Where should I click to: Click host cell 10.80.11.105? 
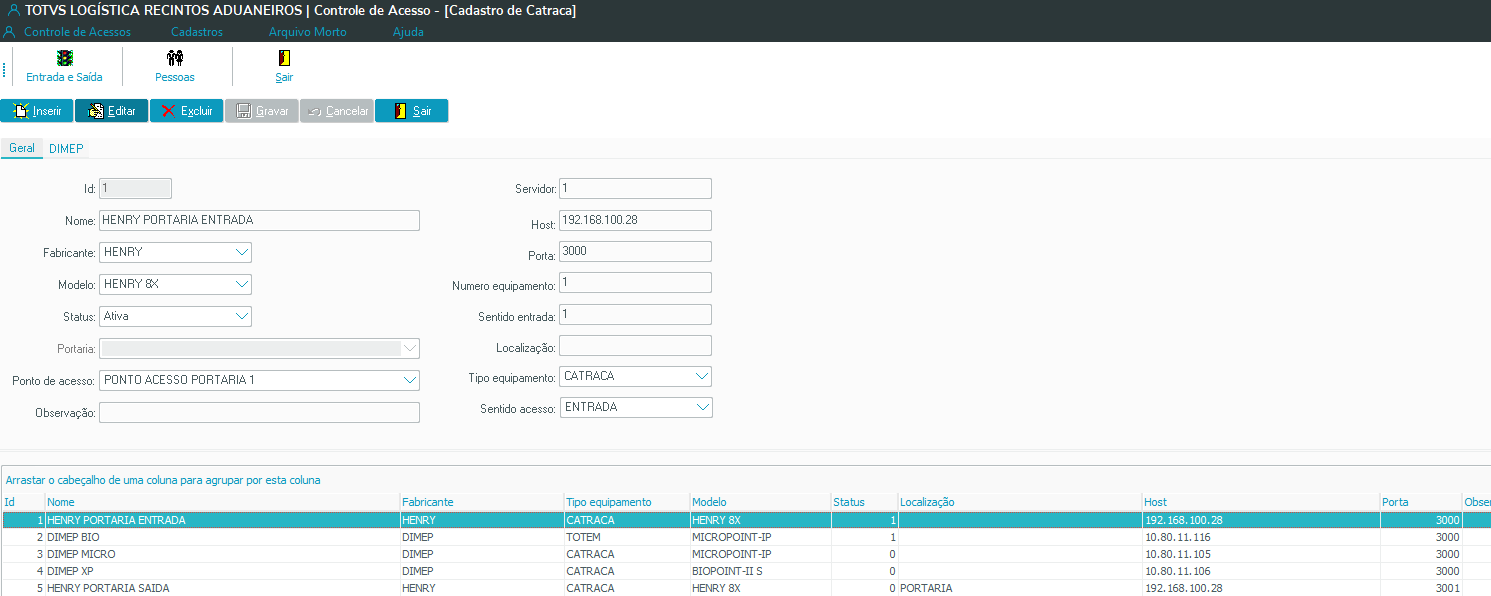[1261, 554]
